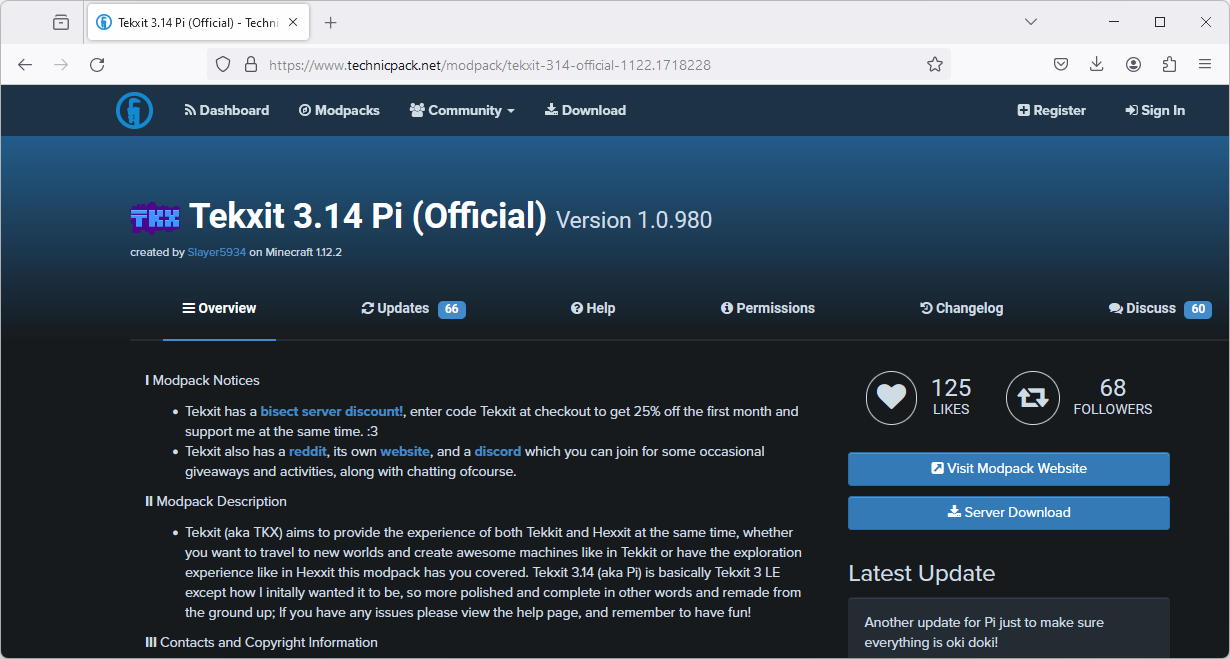Viewport: 1230px width, 659px height.
Task: Click the Server Download button
Action: click(1008, 512)
